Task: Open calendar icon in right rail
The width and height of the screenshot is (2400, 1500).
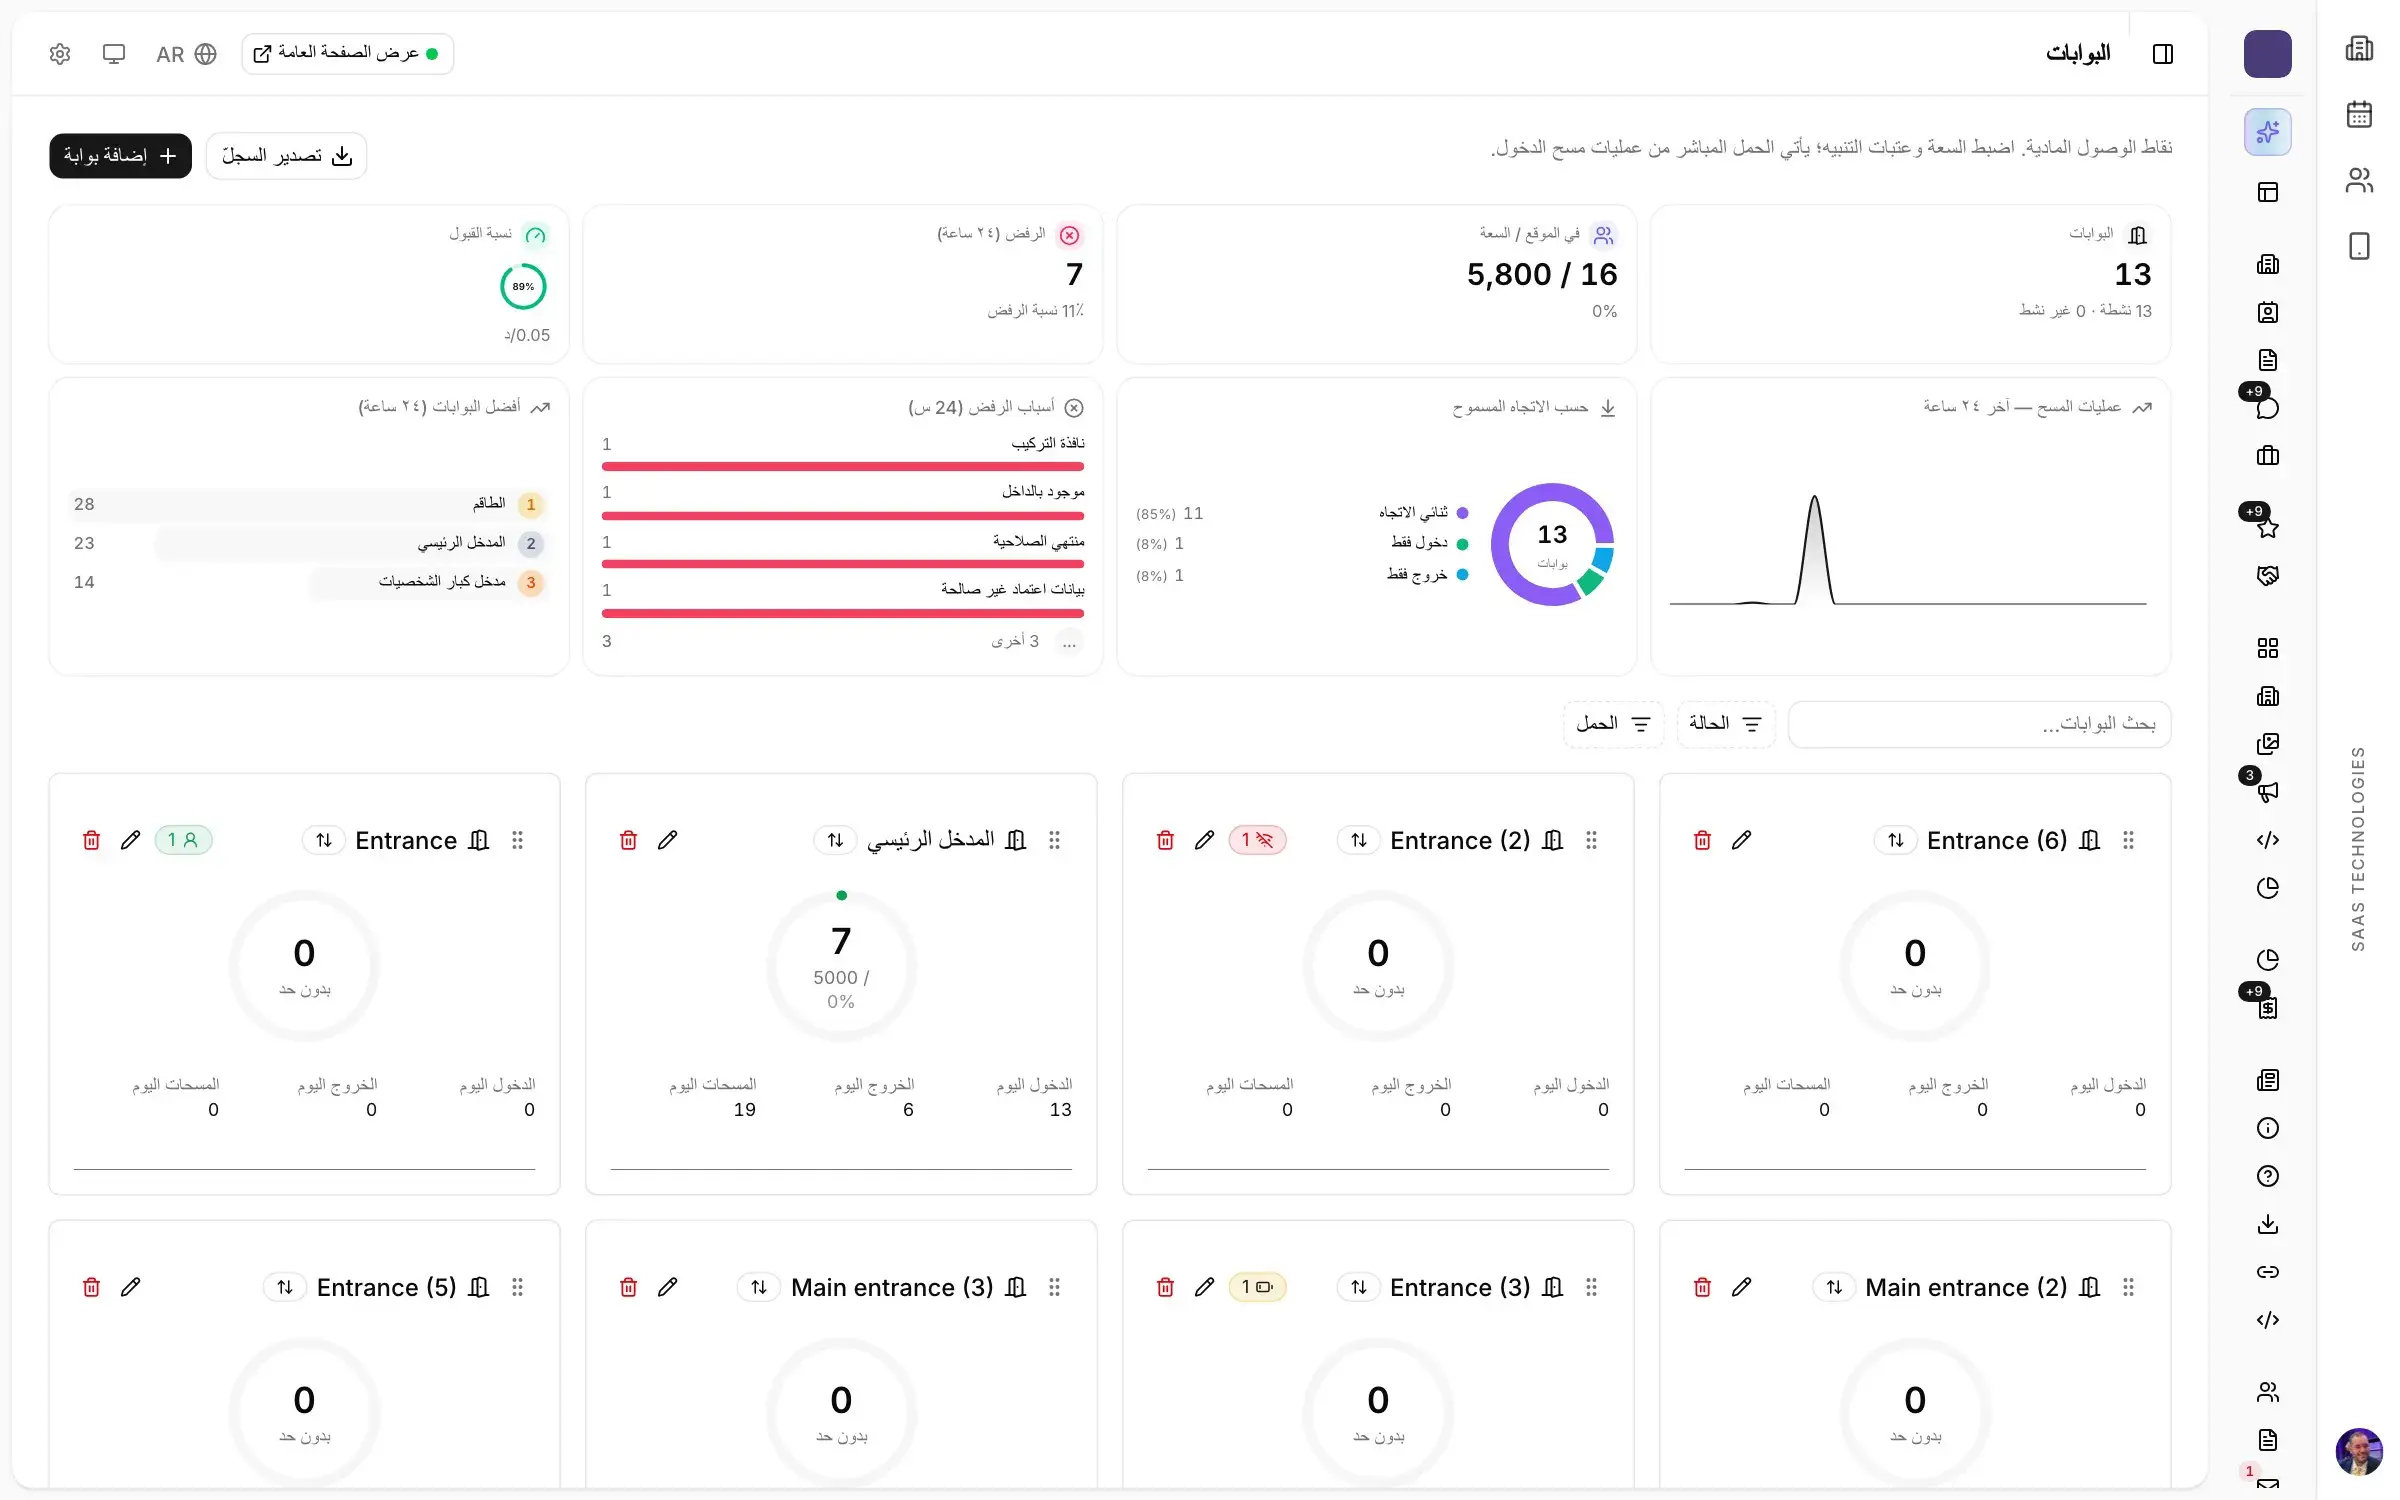Action: click(2359, 114)
